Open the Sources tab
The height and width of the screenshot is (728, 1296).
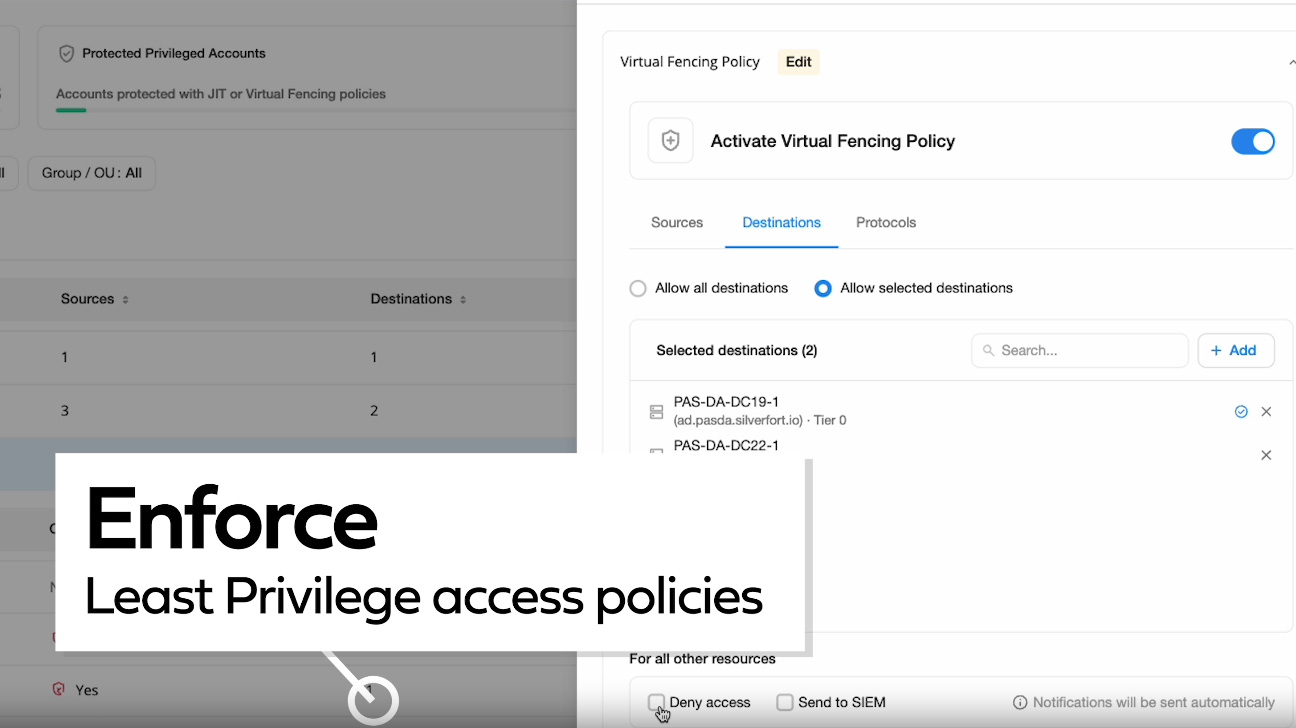[x=677, y=222]
